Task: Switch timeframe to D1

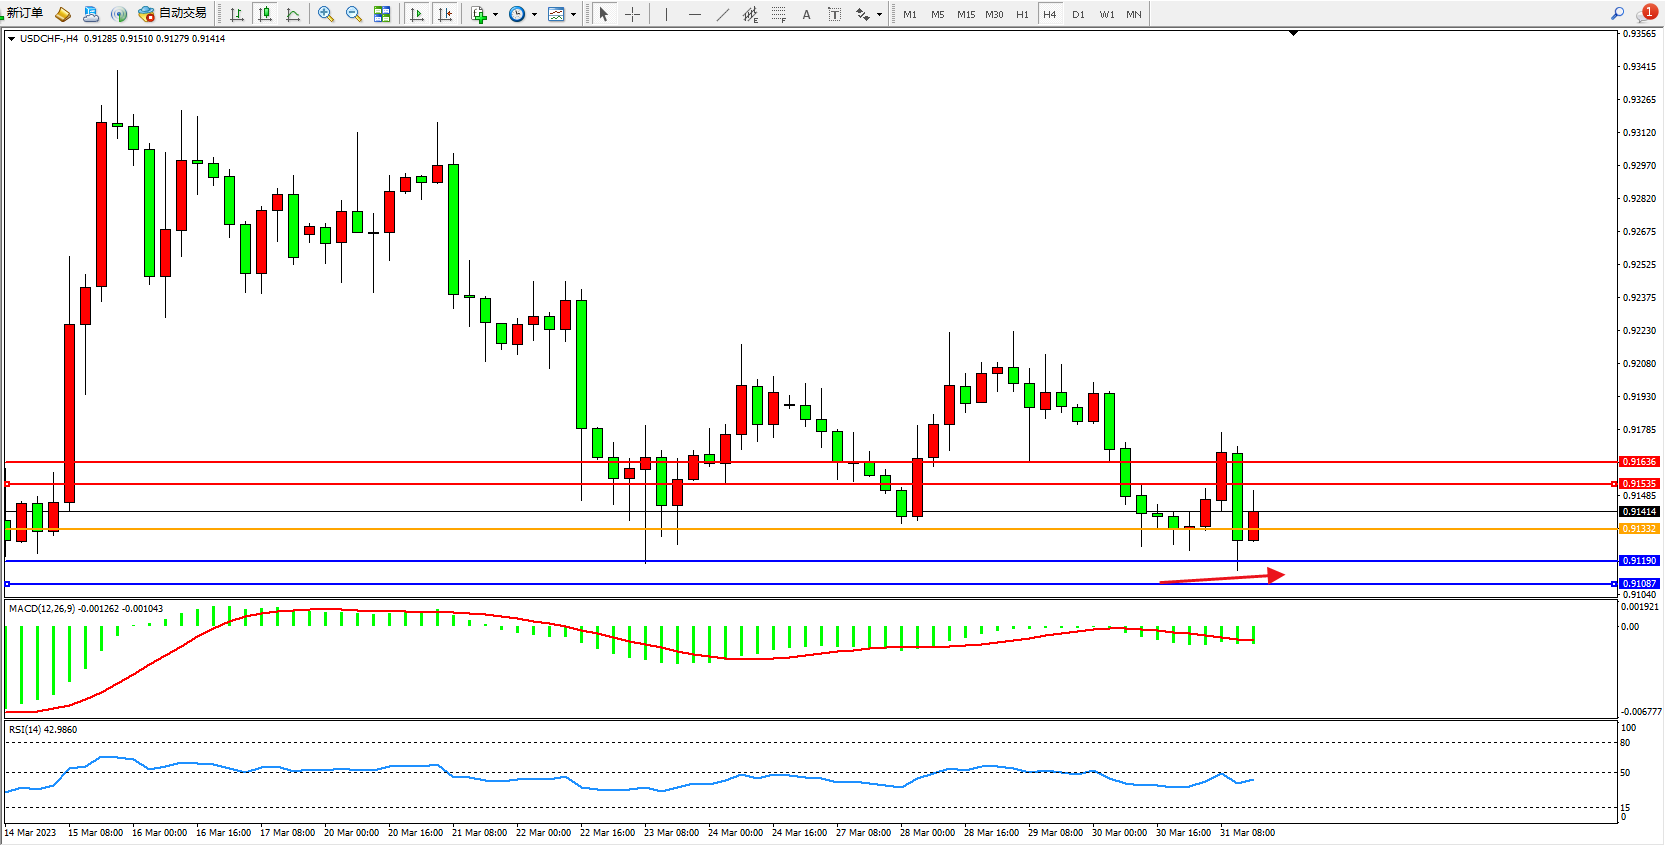Action: 1078,14
